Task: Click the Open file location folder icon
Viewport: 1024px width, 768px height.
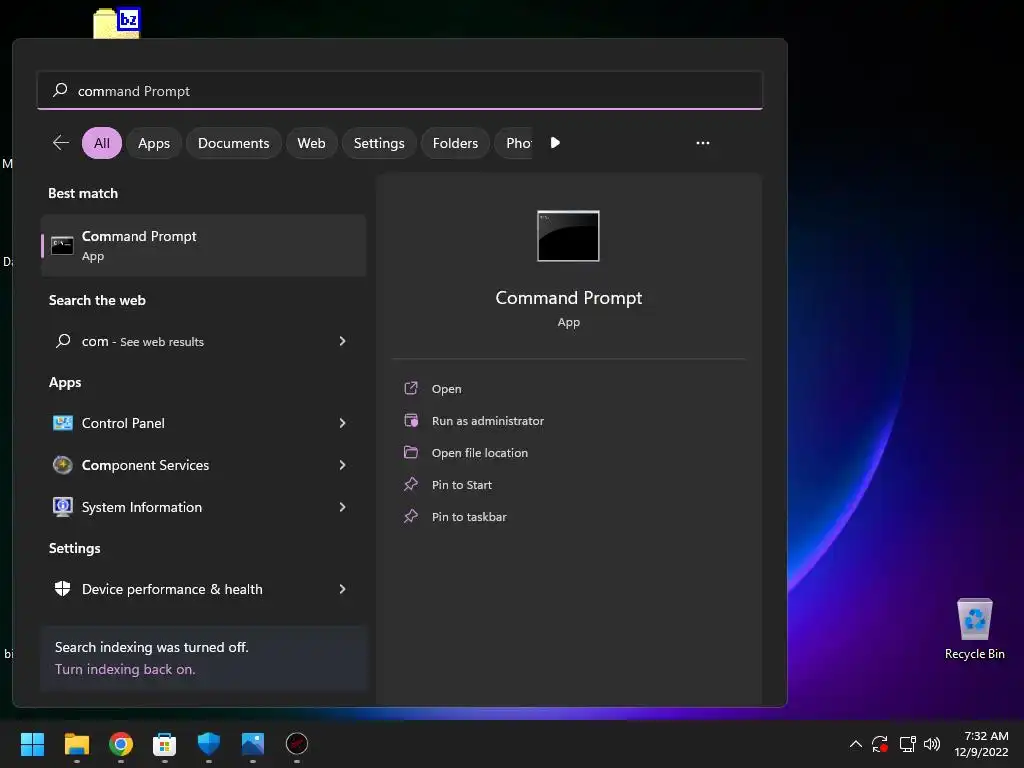Action: [411, 453]
